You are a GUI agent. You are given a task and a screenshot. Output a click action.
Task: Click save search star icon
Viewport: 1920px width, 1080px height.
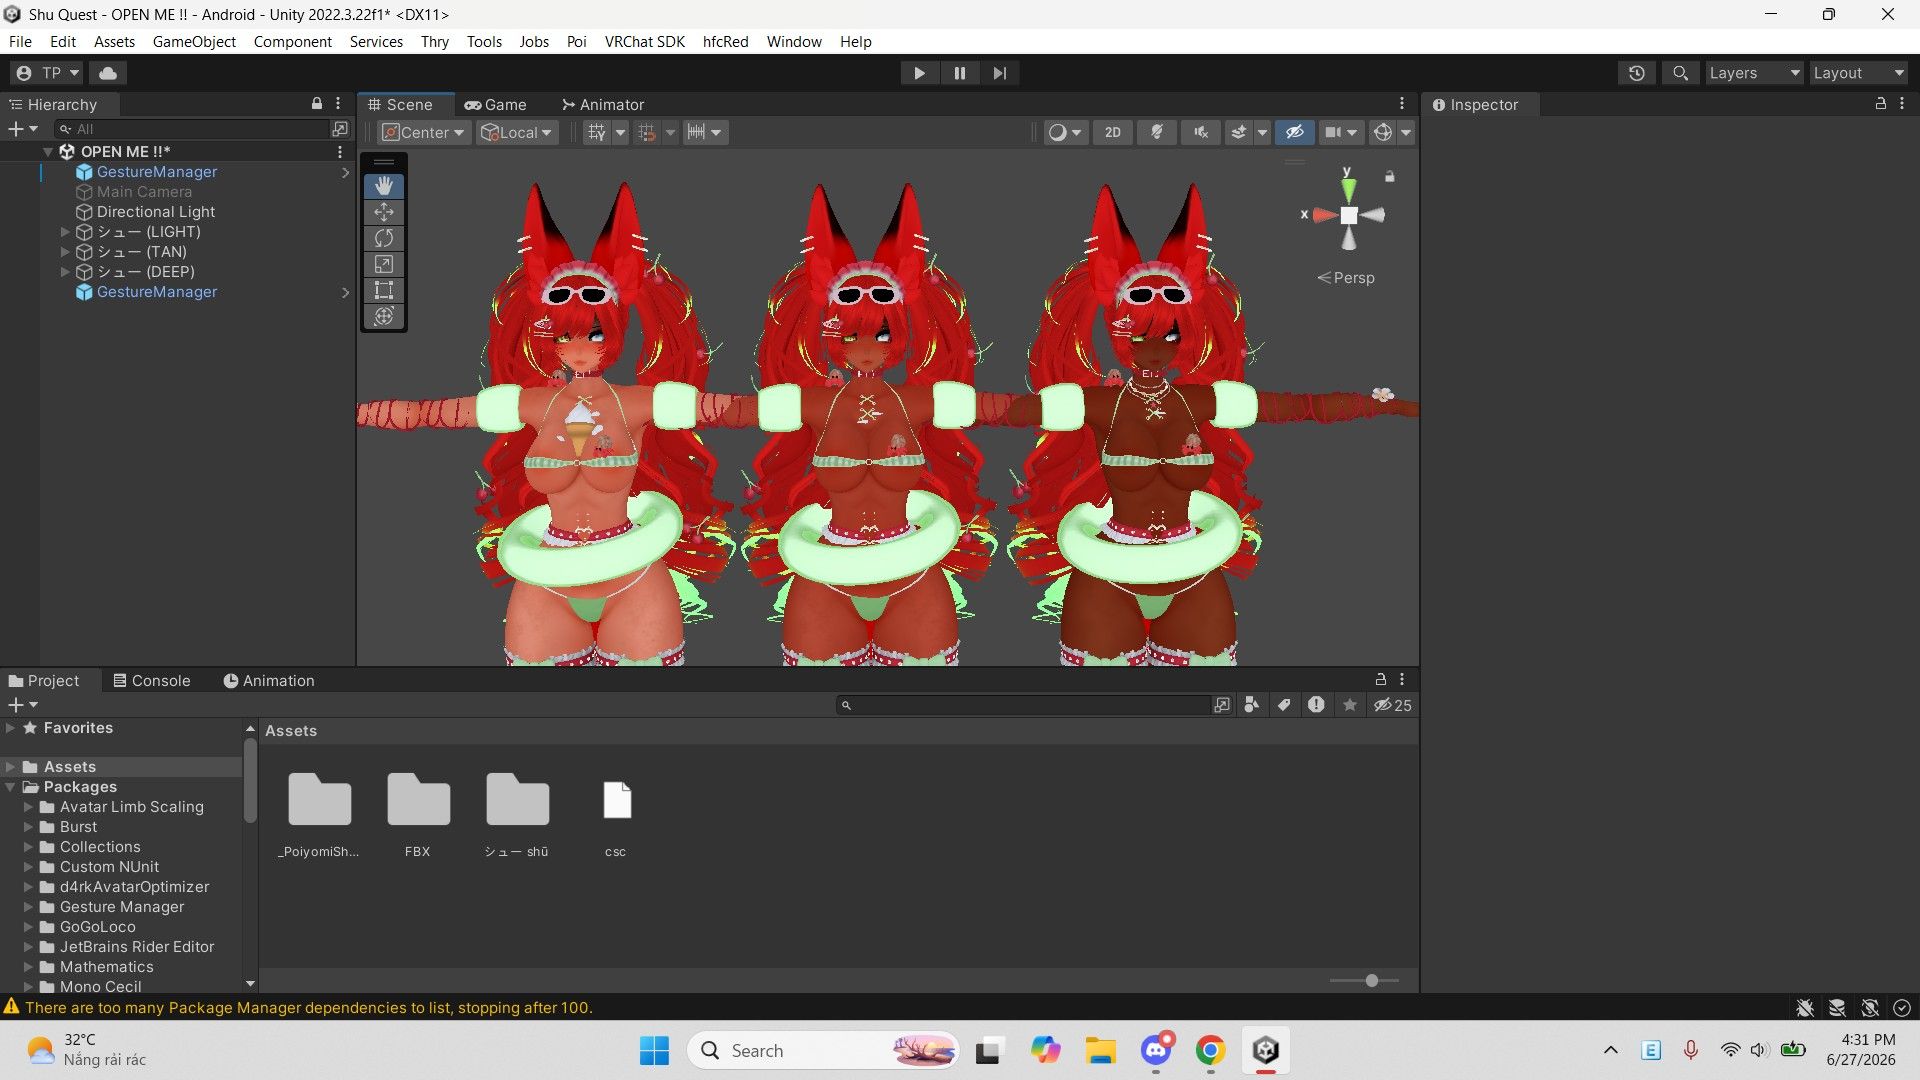tap(1349, 705)
